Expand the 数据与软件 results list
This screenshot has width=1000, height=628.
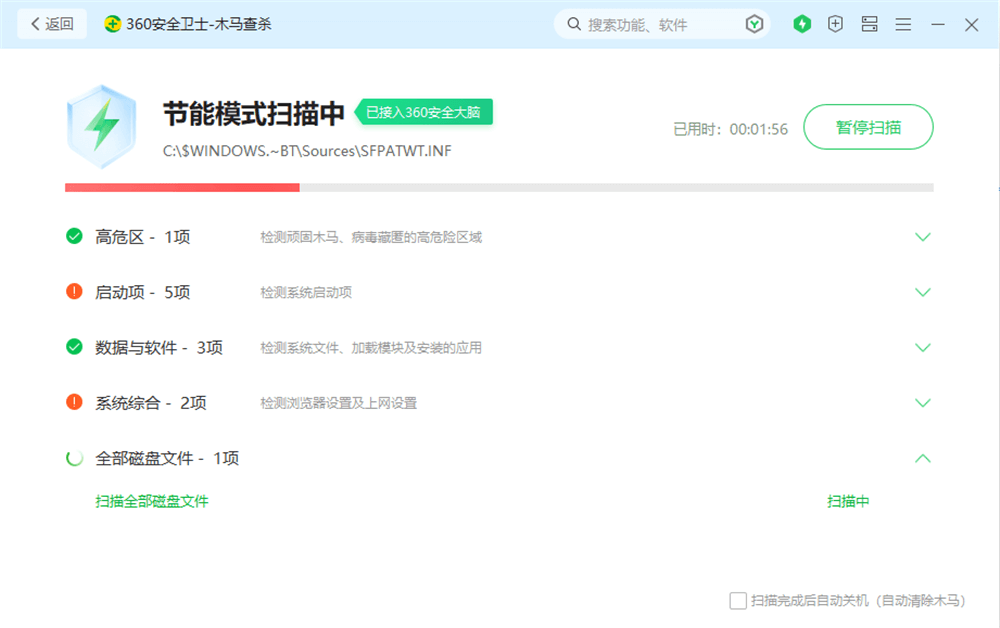coord(922,347)
